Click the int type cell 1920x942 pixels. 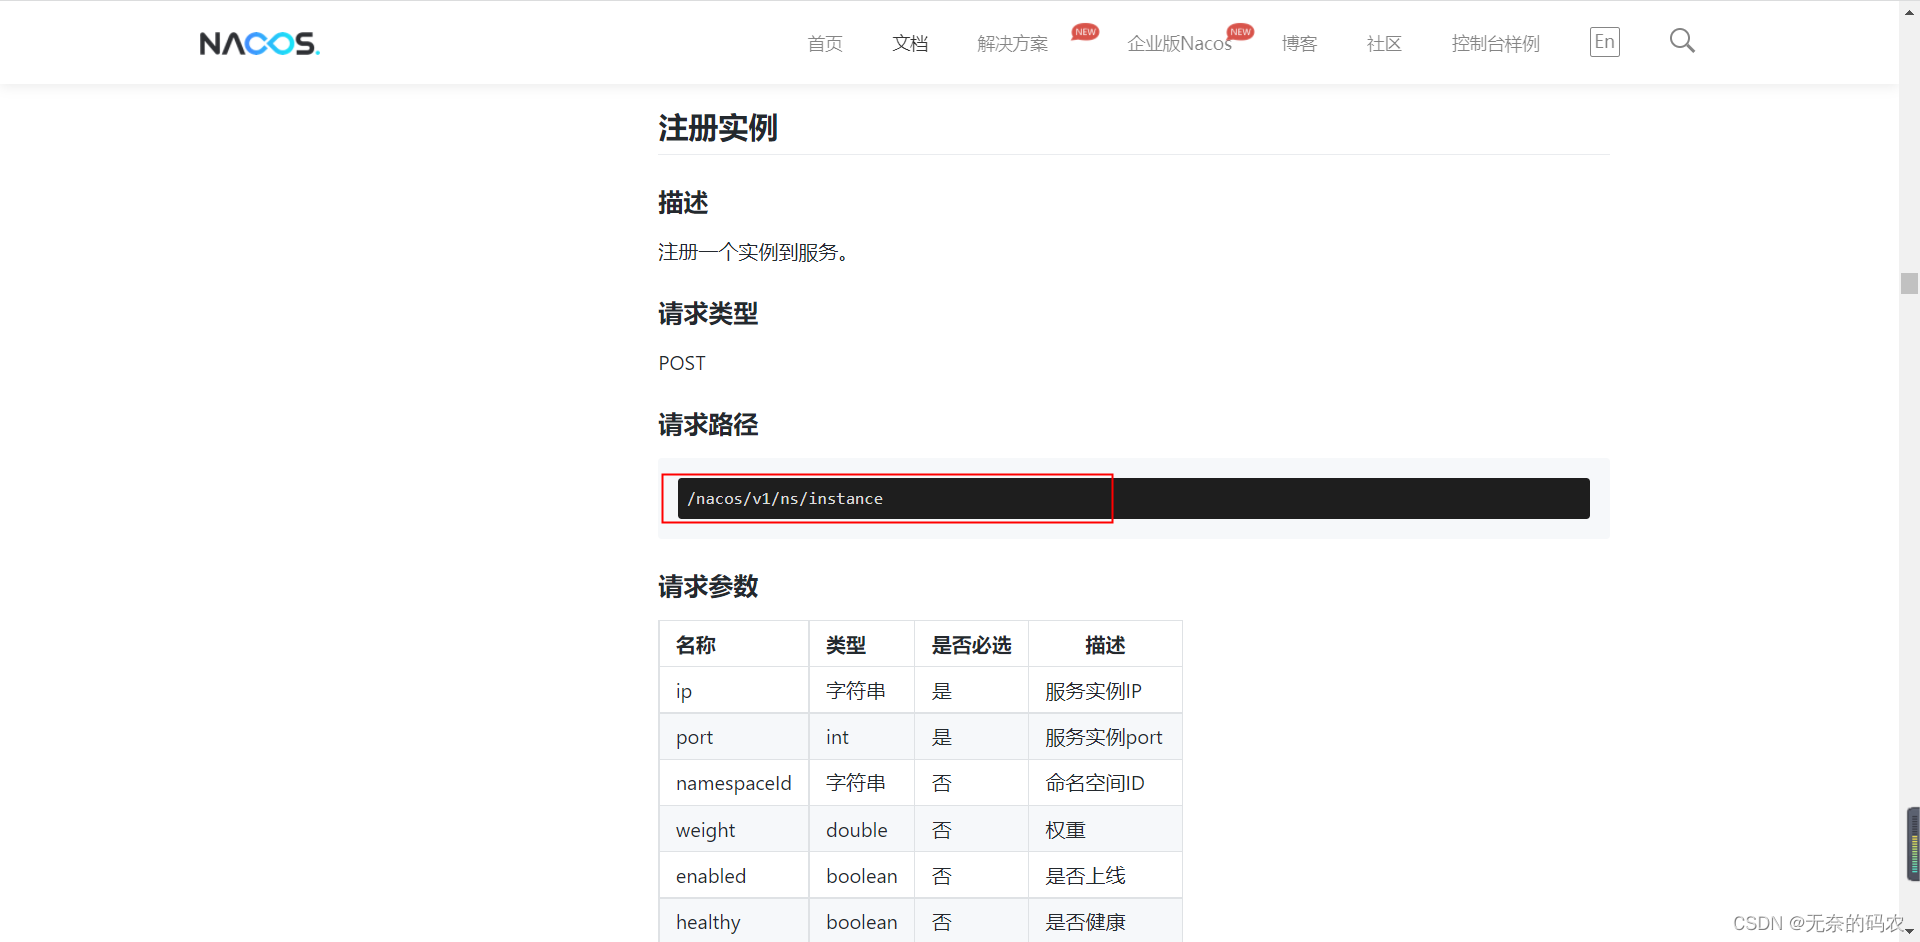(x=862, y=737)
